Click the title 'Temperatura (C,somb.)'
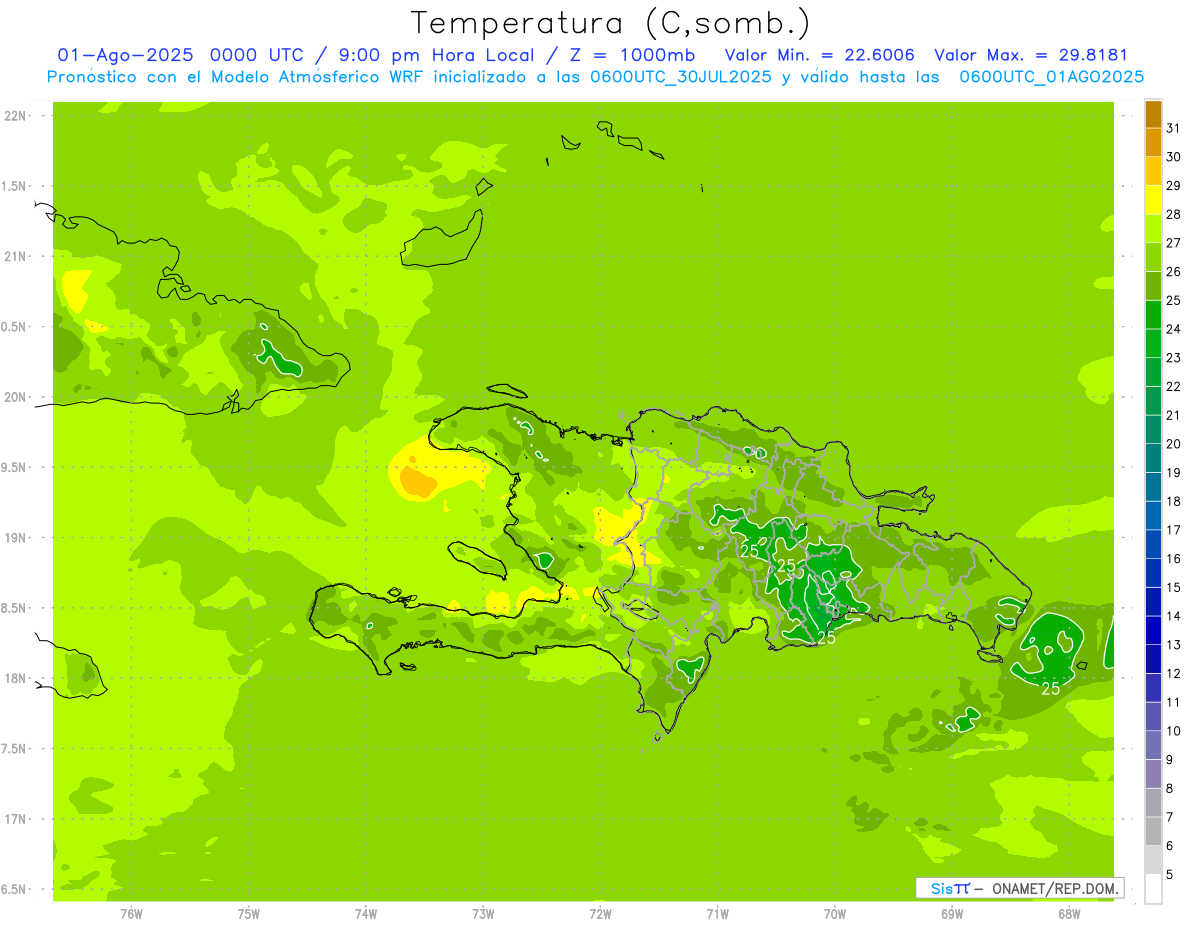The width and height of the screenshot is (1200, 927). 610,24
